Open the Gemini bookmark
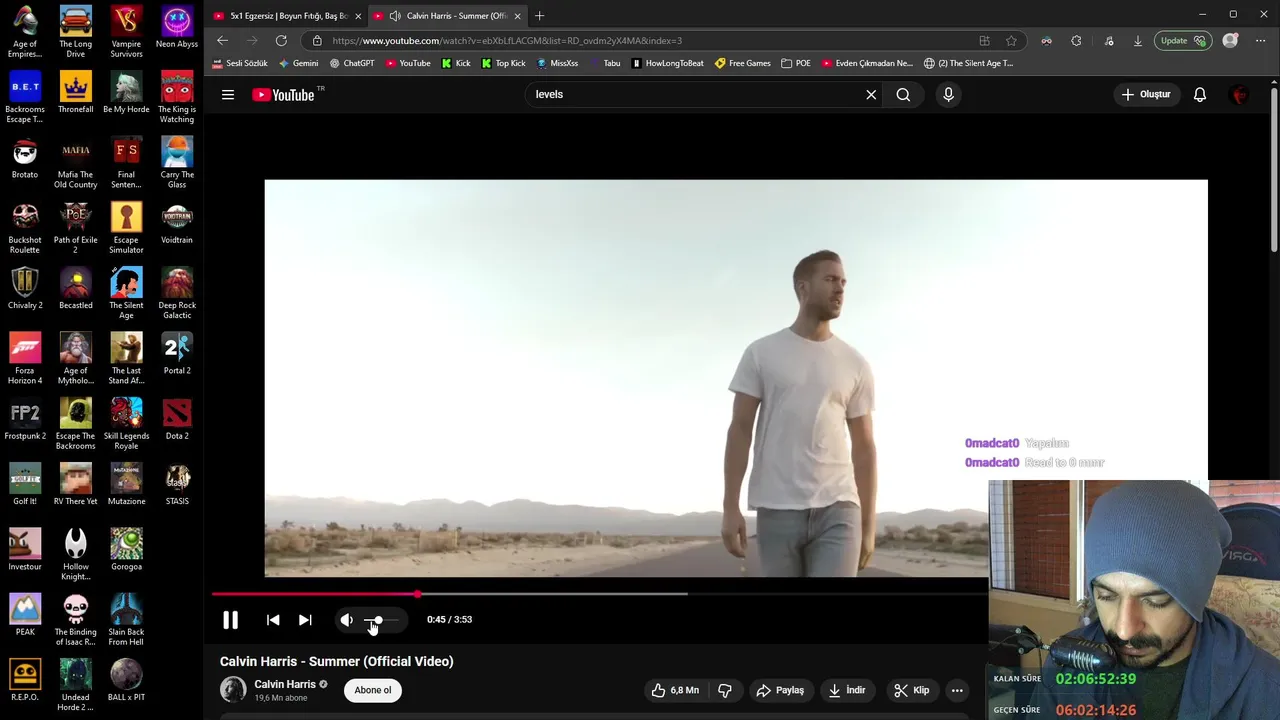This screenshot has height=720, width=1280. (x=299, y=63)
